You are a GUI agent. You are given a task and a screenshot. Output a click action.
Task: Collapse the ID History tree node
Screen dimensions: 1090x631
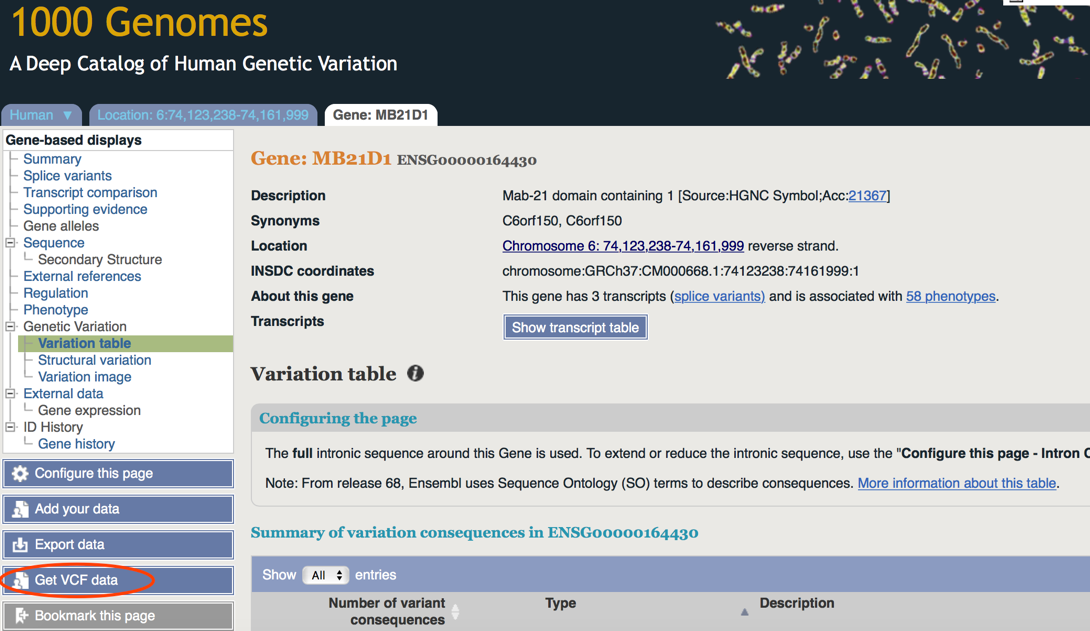(x=10, y=427)
